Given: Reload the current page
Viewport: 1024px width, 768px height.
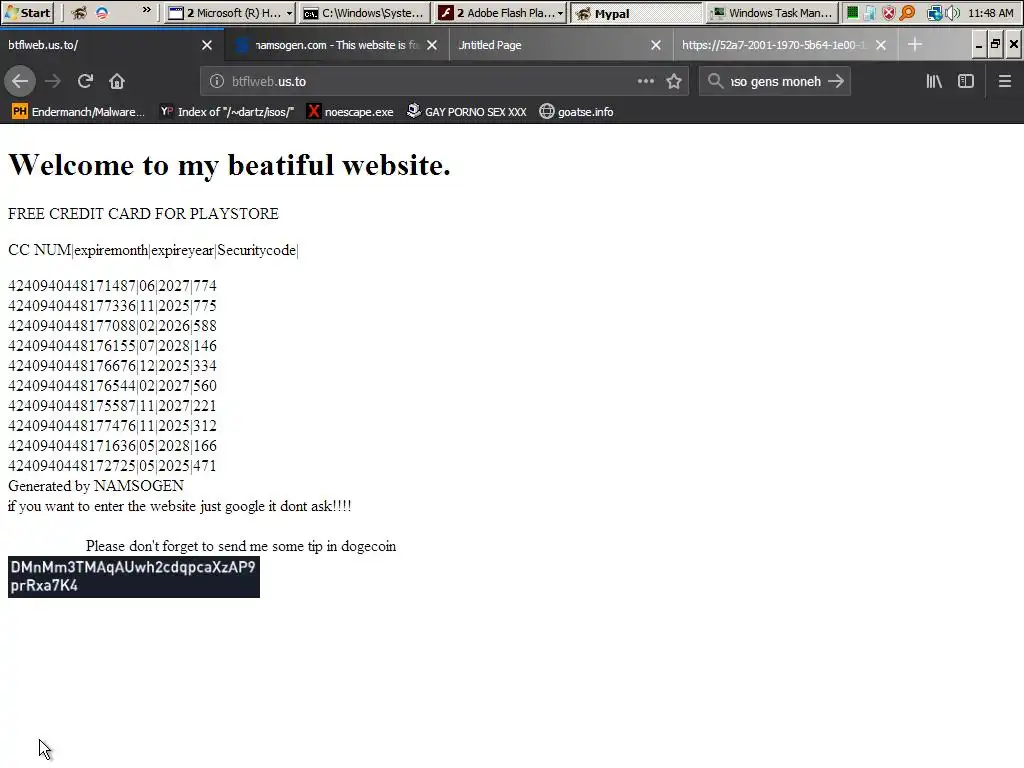Looking at the screenshot, I should (x=85, y=81).
